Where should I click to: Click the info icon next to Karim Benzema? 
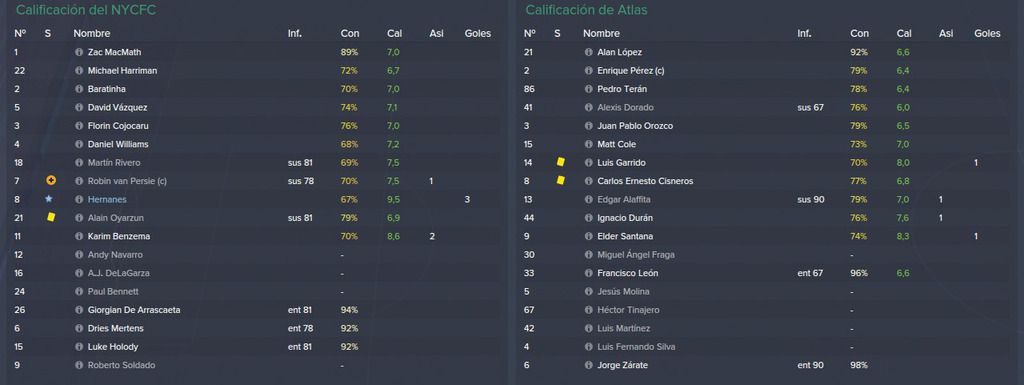[79, 236]
